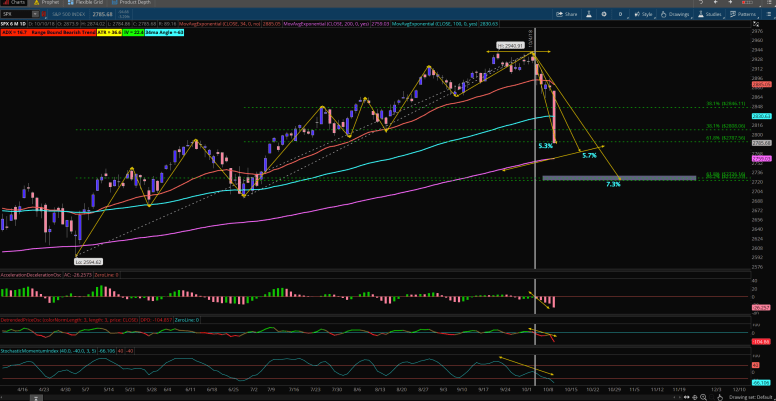Open the Studies menu

click(x=710, y=14)
